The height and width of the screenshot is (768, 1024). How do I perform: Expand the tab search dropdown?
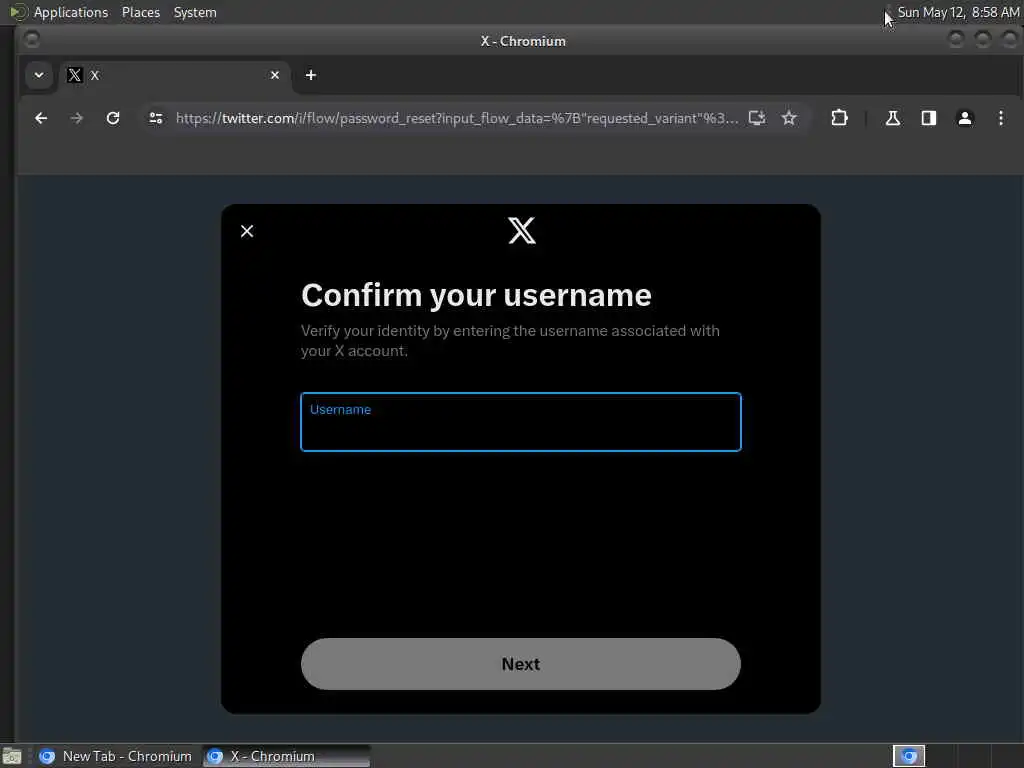click(39, 75)
